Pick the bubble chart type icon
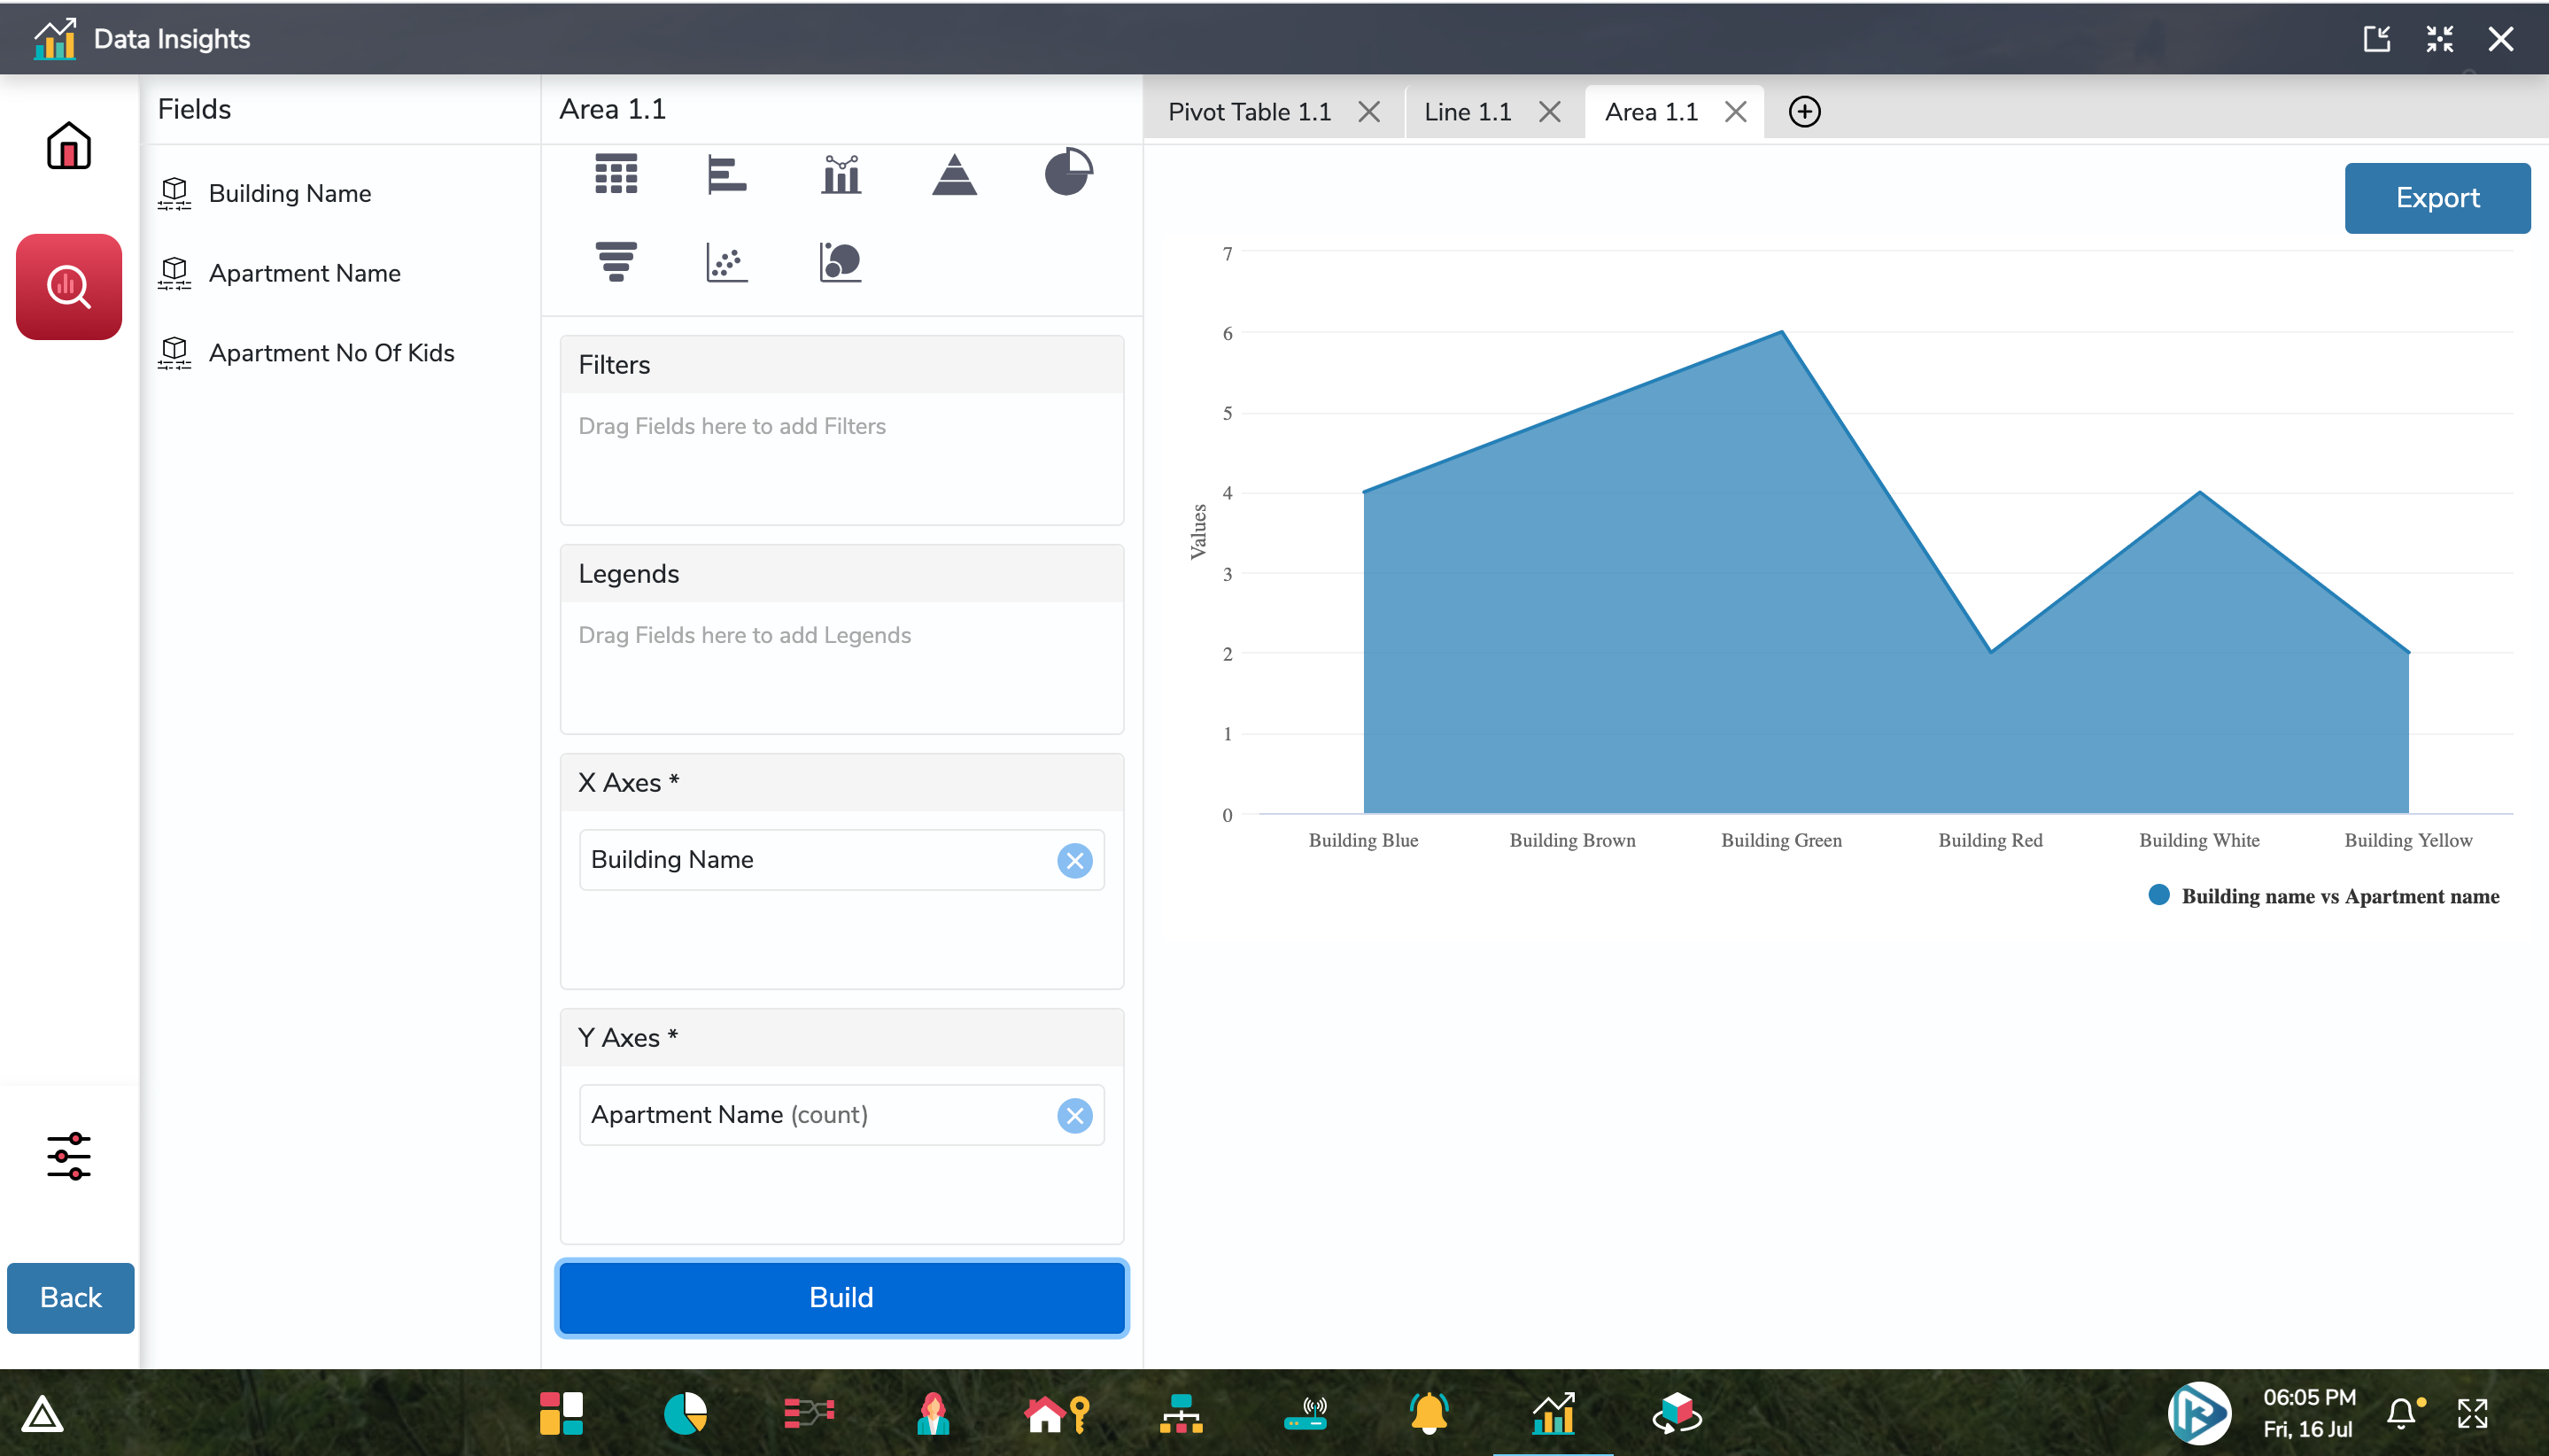2549x1456 pixels. pos(841,262)
